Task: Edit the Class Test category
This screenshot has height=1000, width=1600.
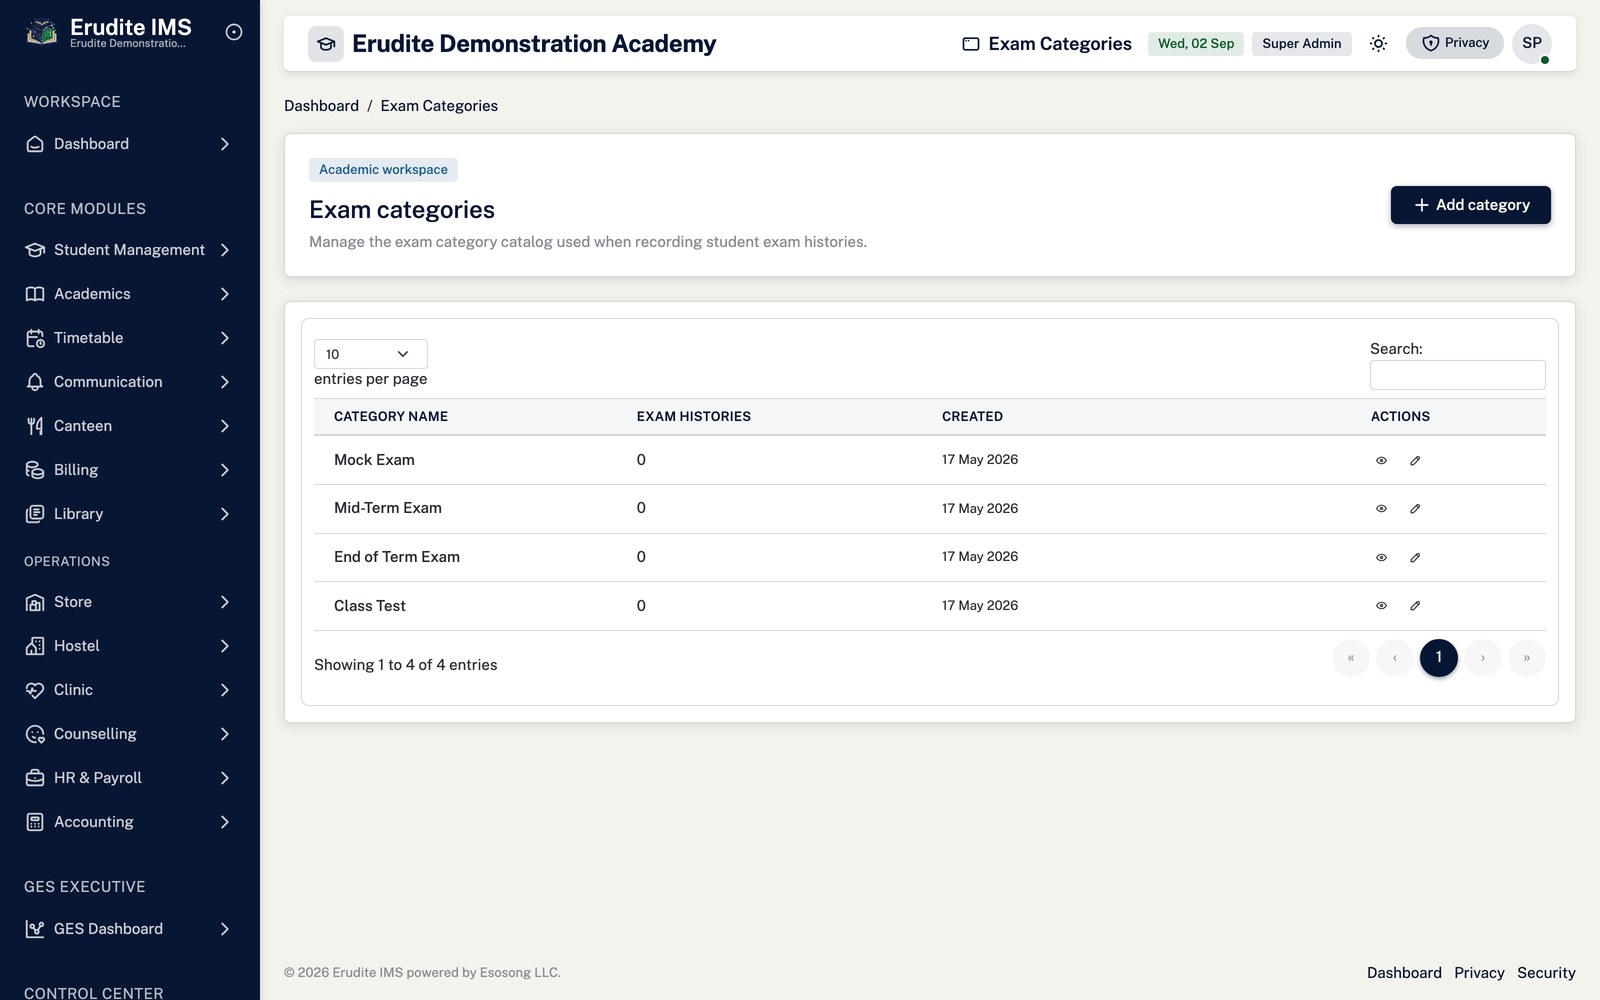Action: [1415, 606]
